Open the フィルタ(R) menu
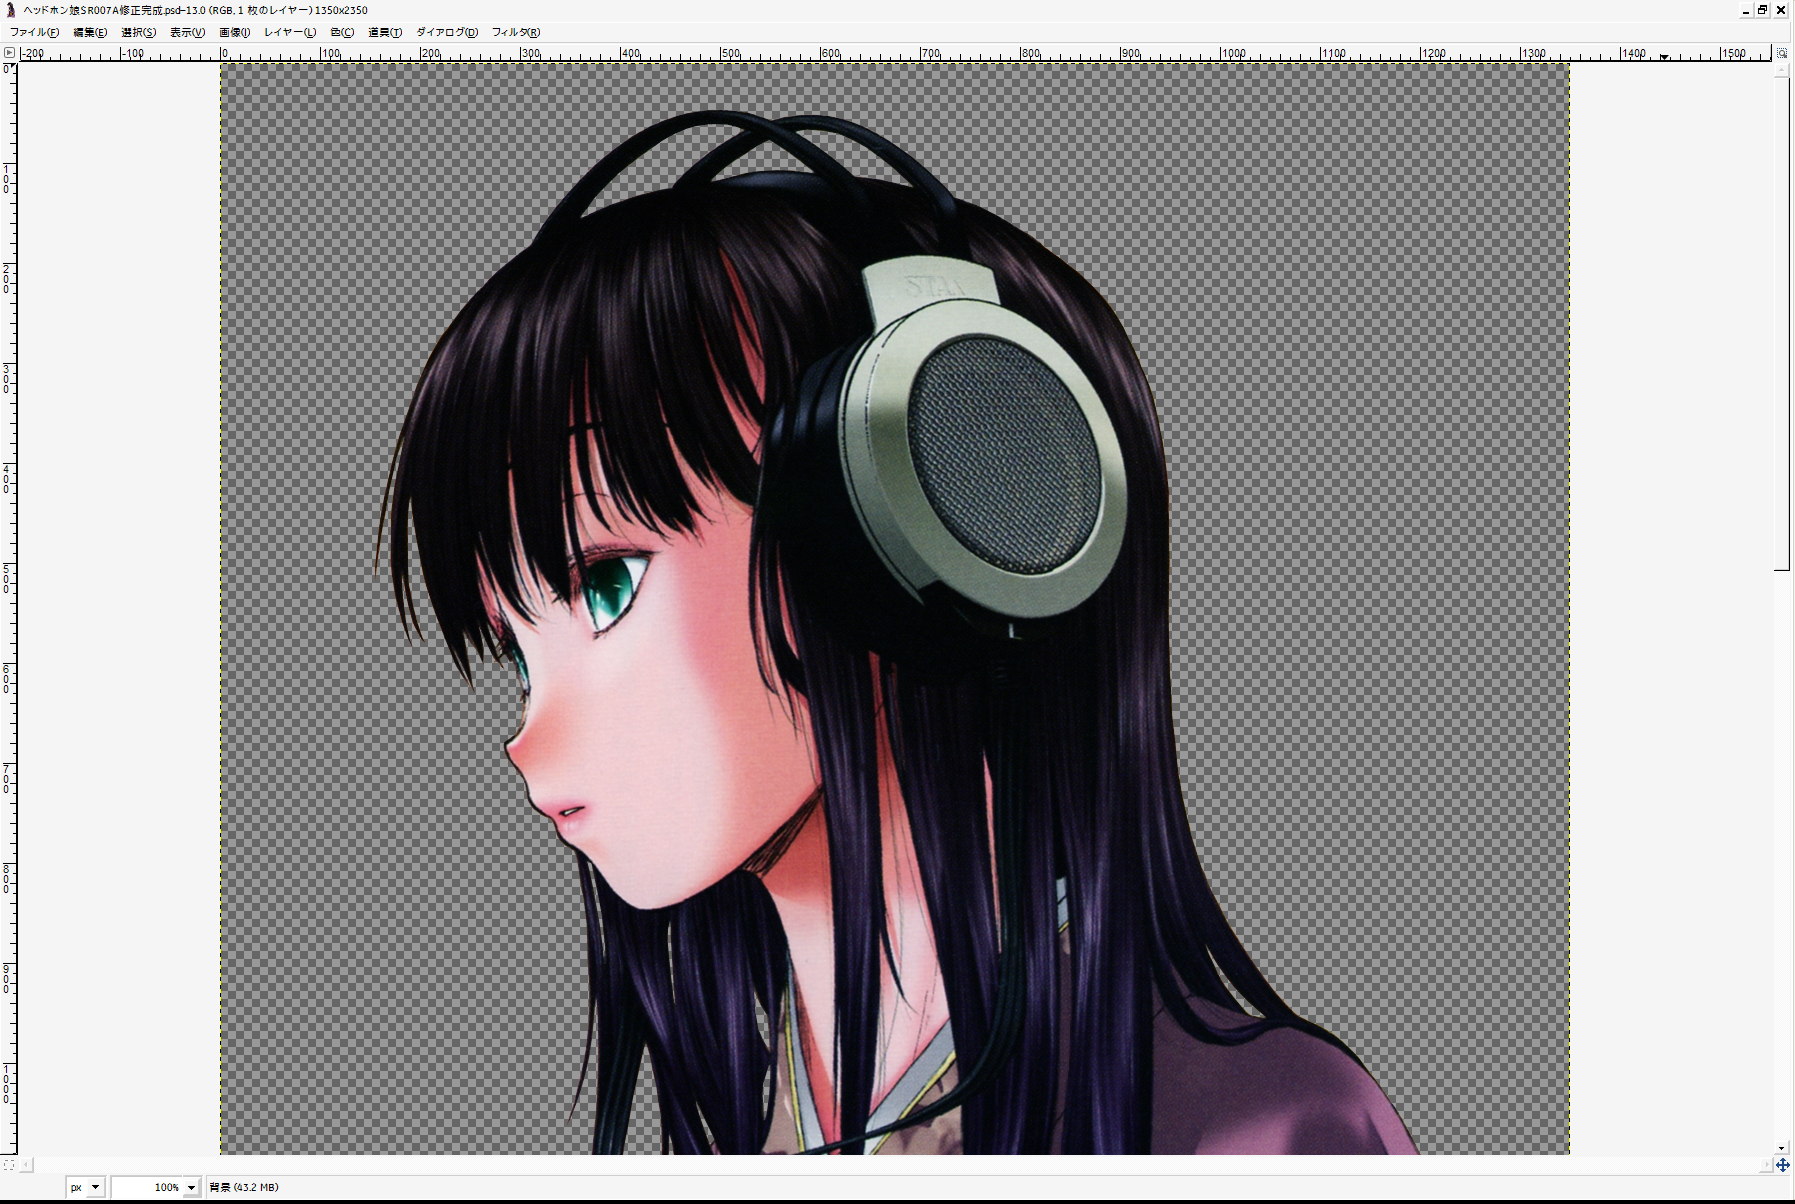Screen dimensions: 1795x1204 [516, 32]
